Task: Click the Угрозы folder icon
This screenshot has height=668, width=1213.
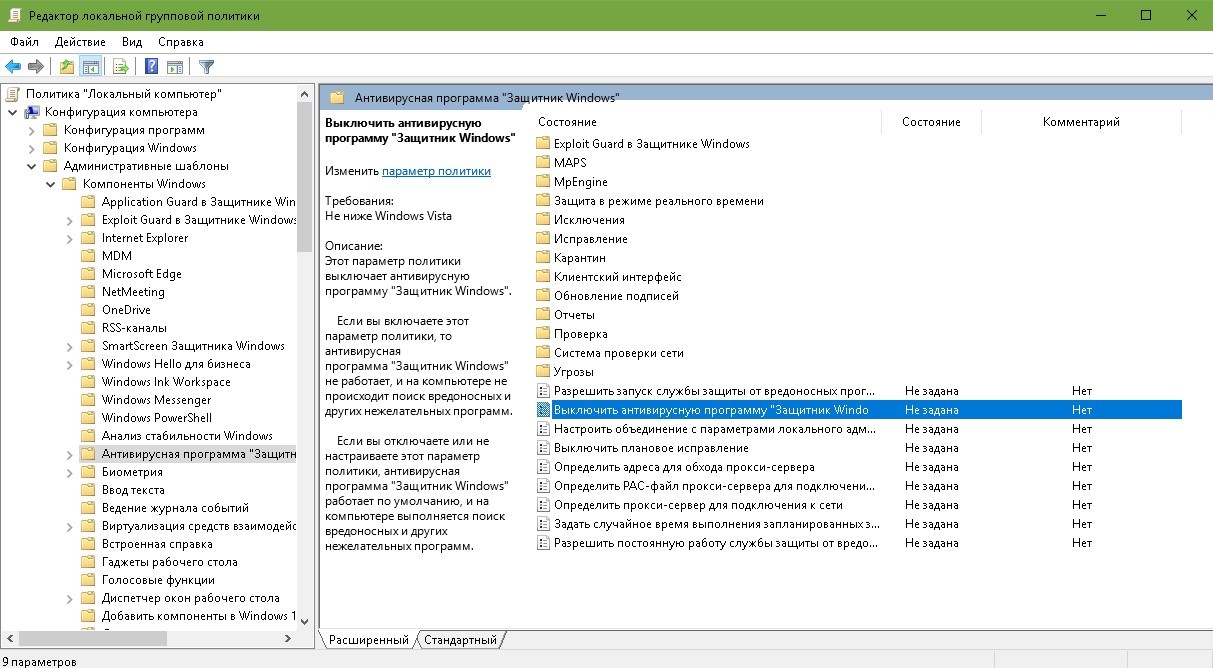Action: [543, 371]
